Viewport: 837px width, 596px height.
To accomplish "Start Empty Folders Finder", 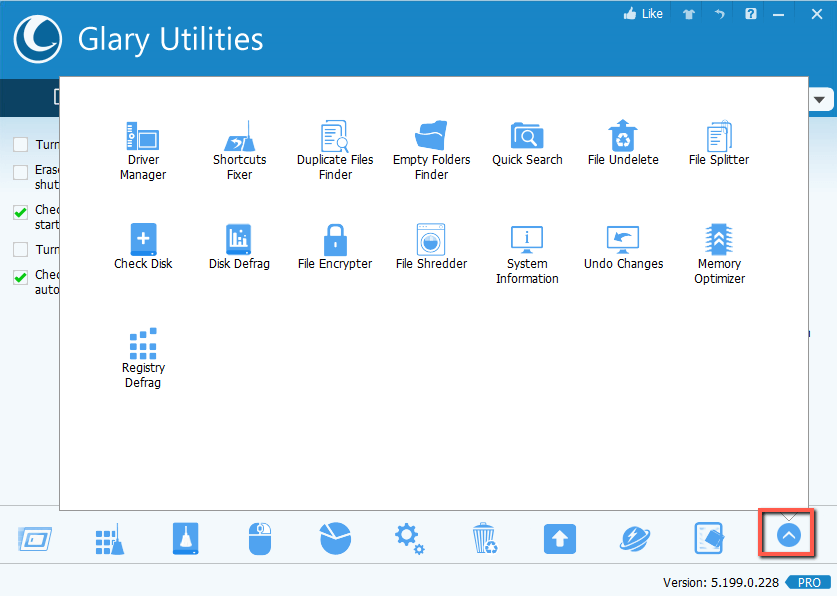I will (431, 151).
